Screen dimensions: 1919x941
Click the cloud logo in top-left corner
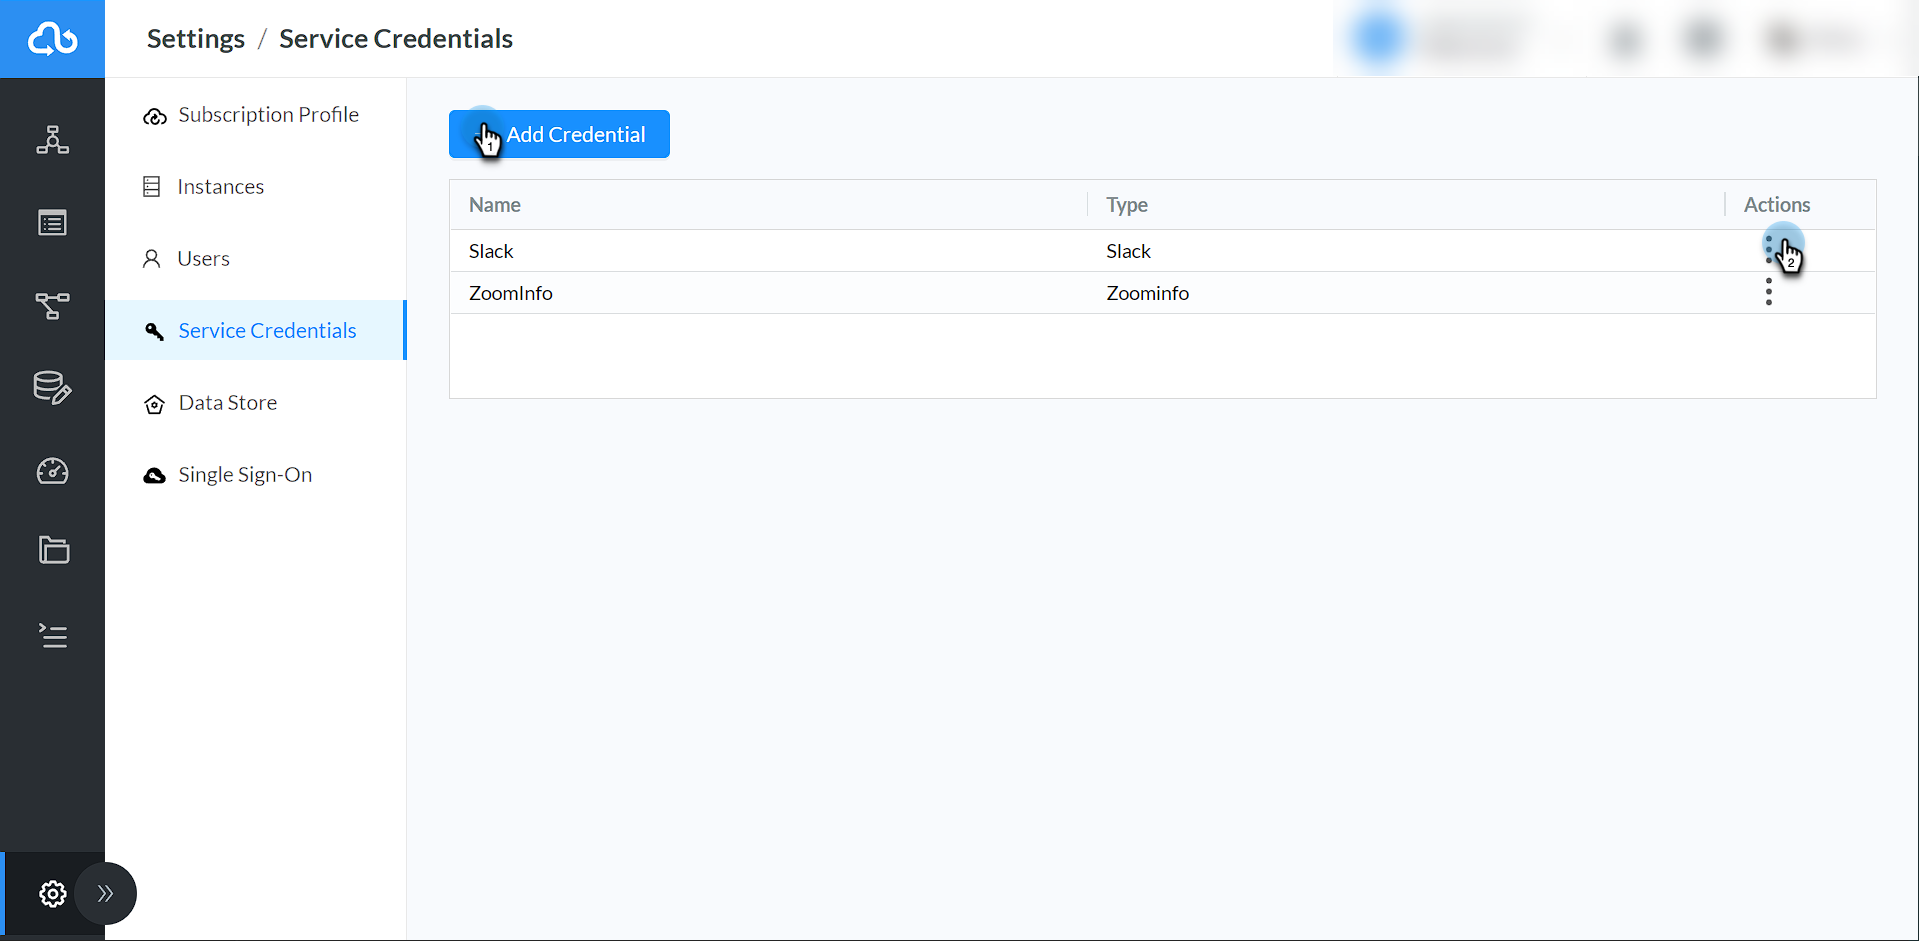pos(52,38)
